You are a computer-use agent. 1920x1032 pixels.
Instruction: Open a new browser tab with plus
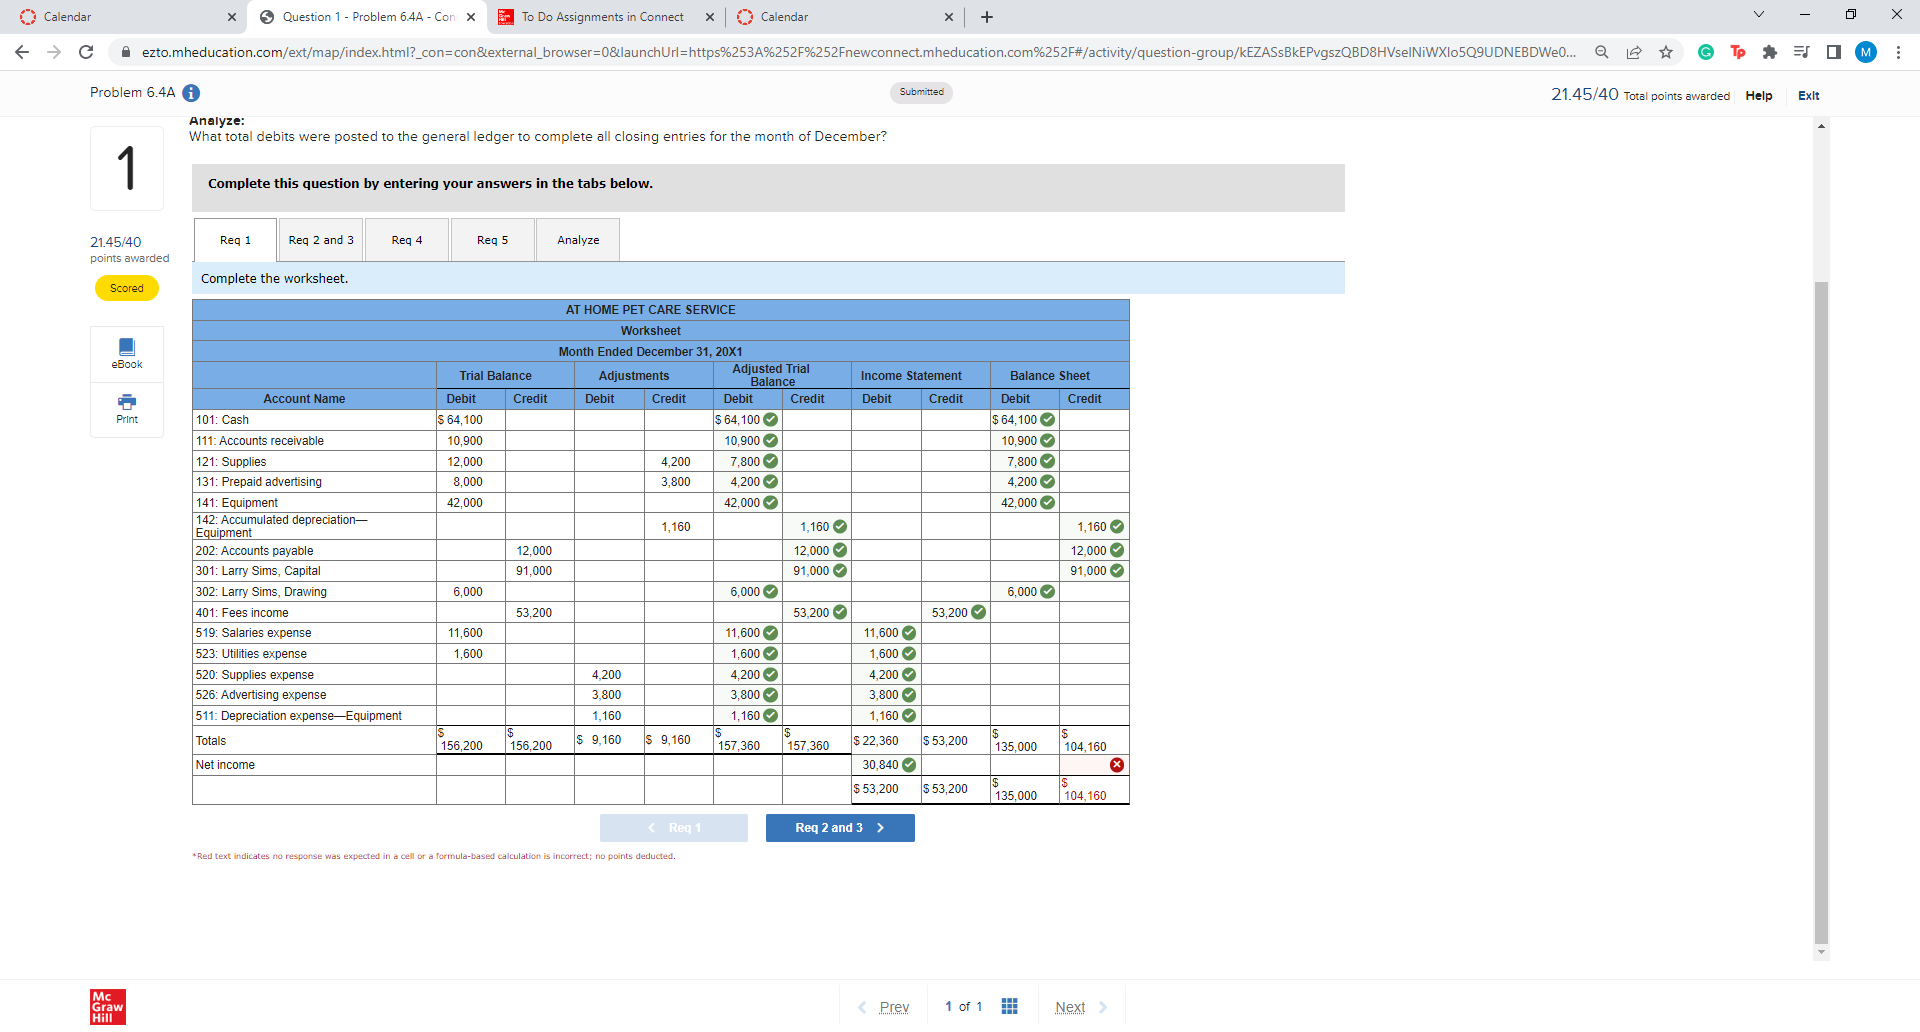pos(987,17)
